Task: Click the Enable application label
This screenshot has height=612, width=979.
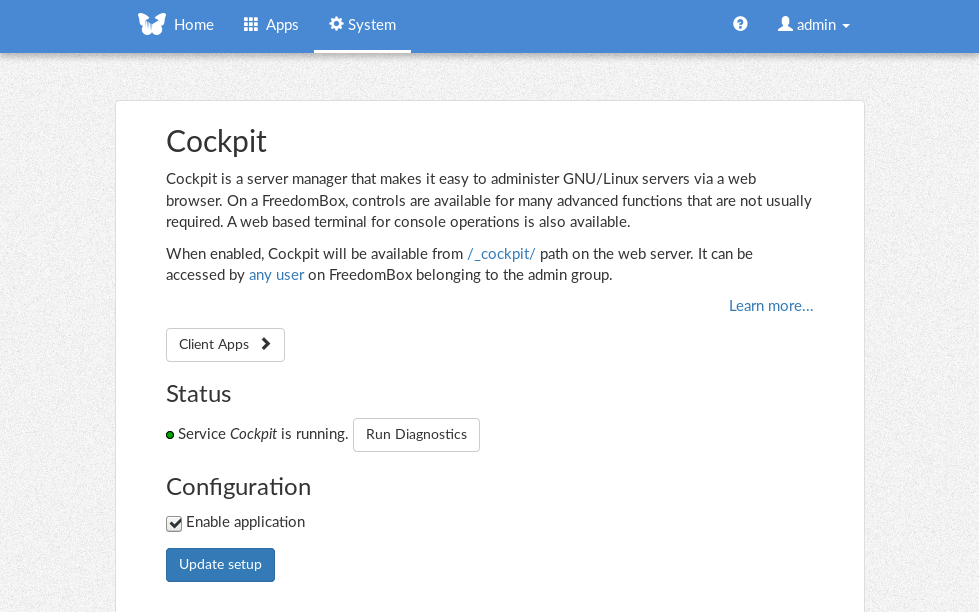Action: point(245,522)
